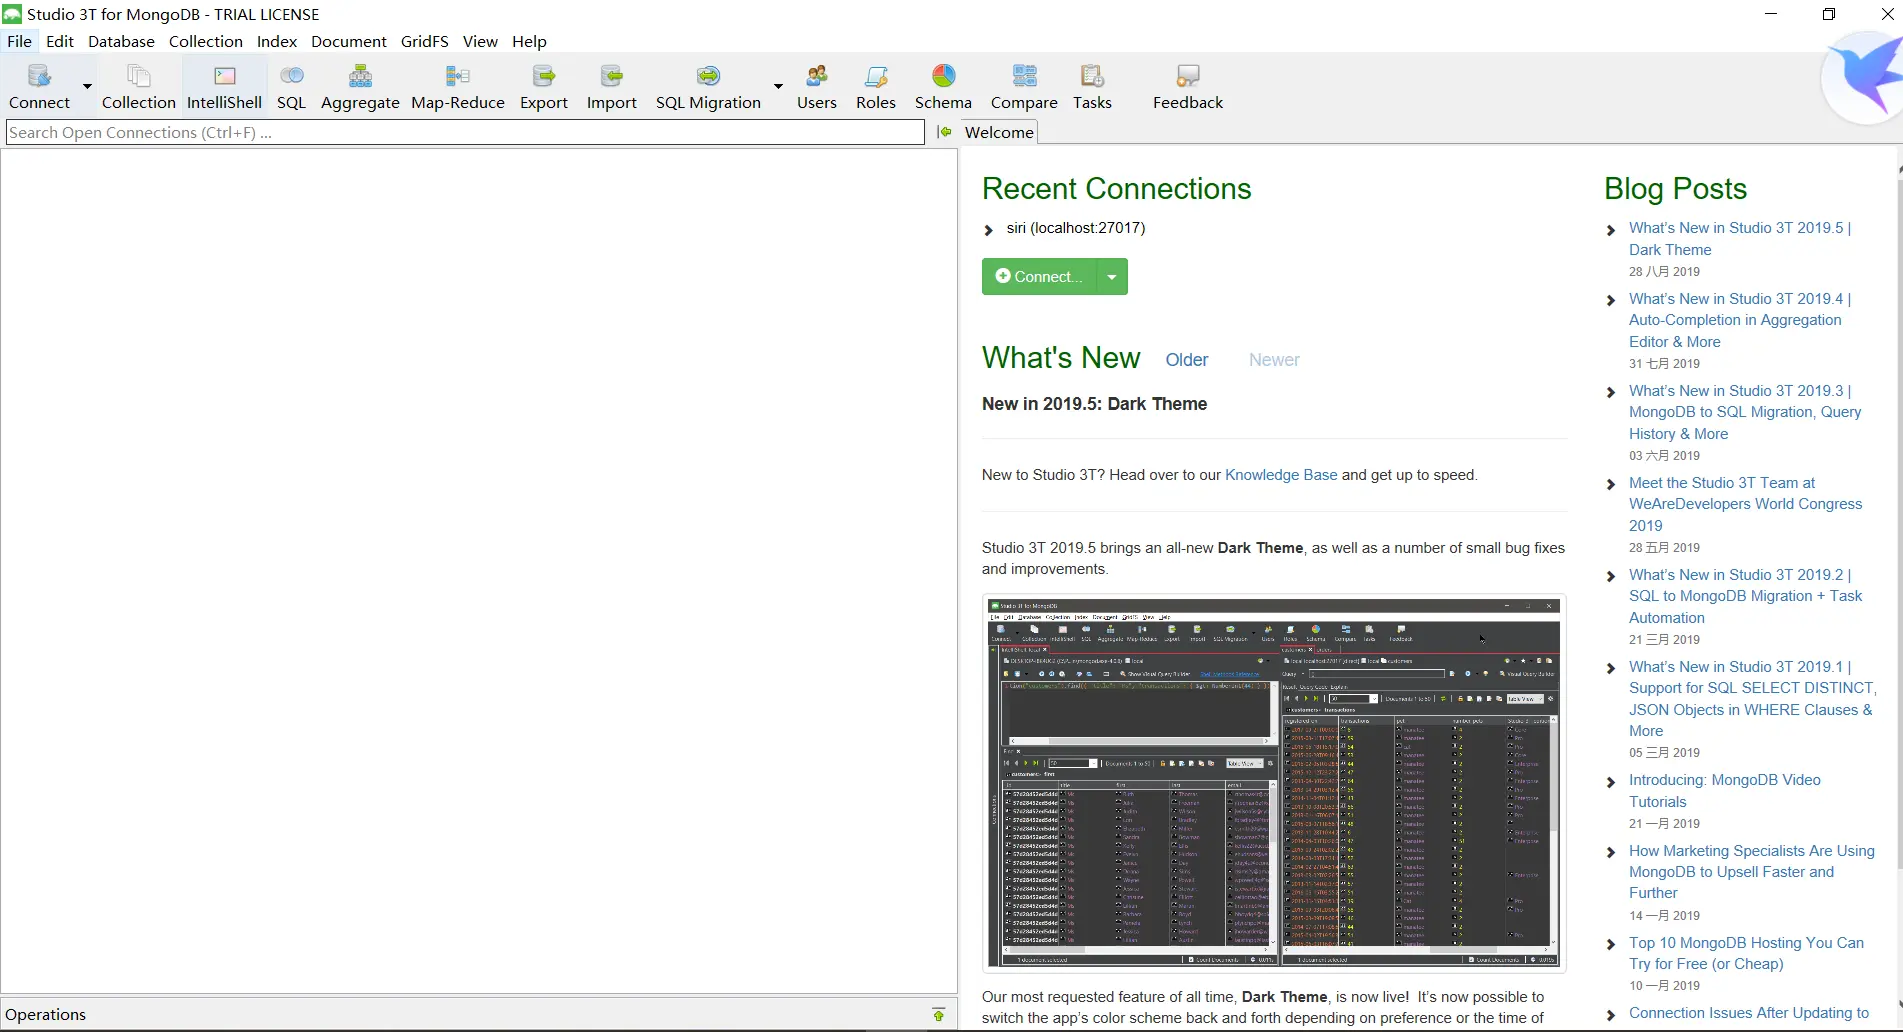The image size is (1903, 1032).
Task: Click arrow beside 2019.5 Dark Theme post
Action: [x=1610, y=230]
